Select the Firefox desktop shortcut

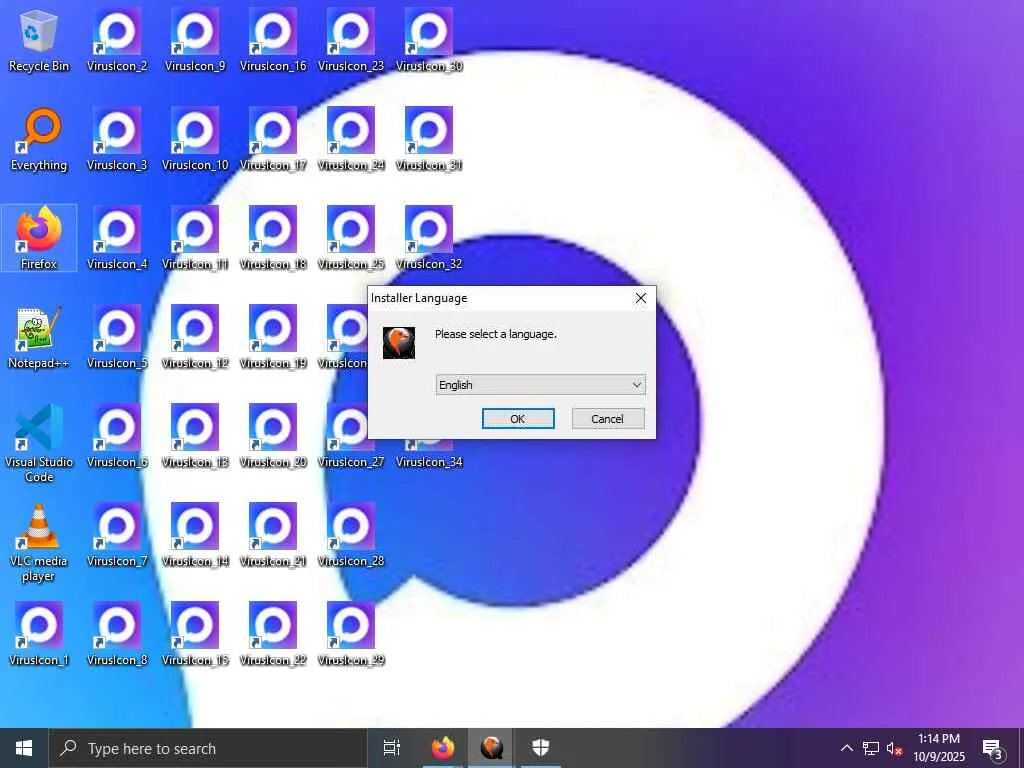(x=39, y=238)
